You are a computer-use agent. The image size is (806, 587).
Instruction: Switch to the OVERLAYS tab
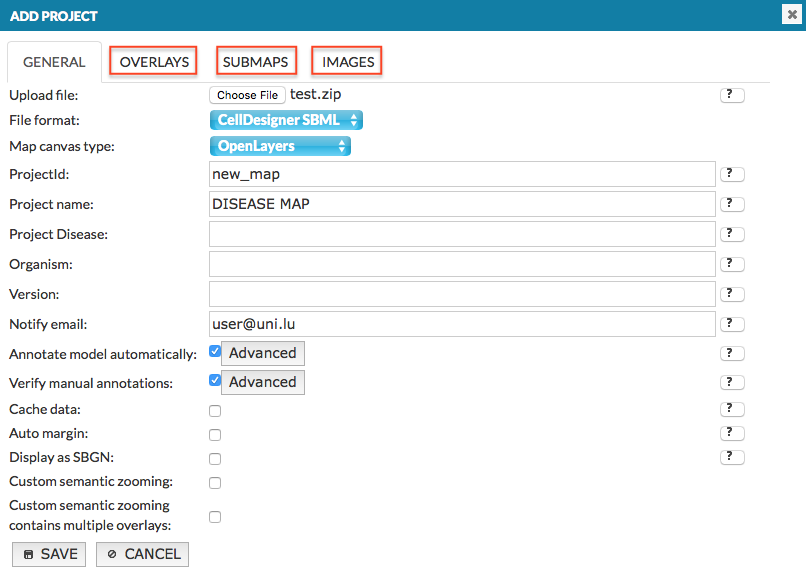pos(154,62)
